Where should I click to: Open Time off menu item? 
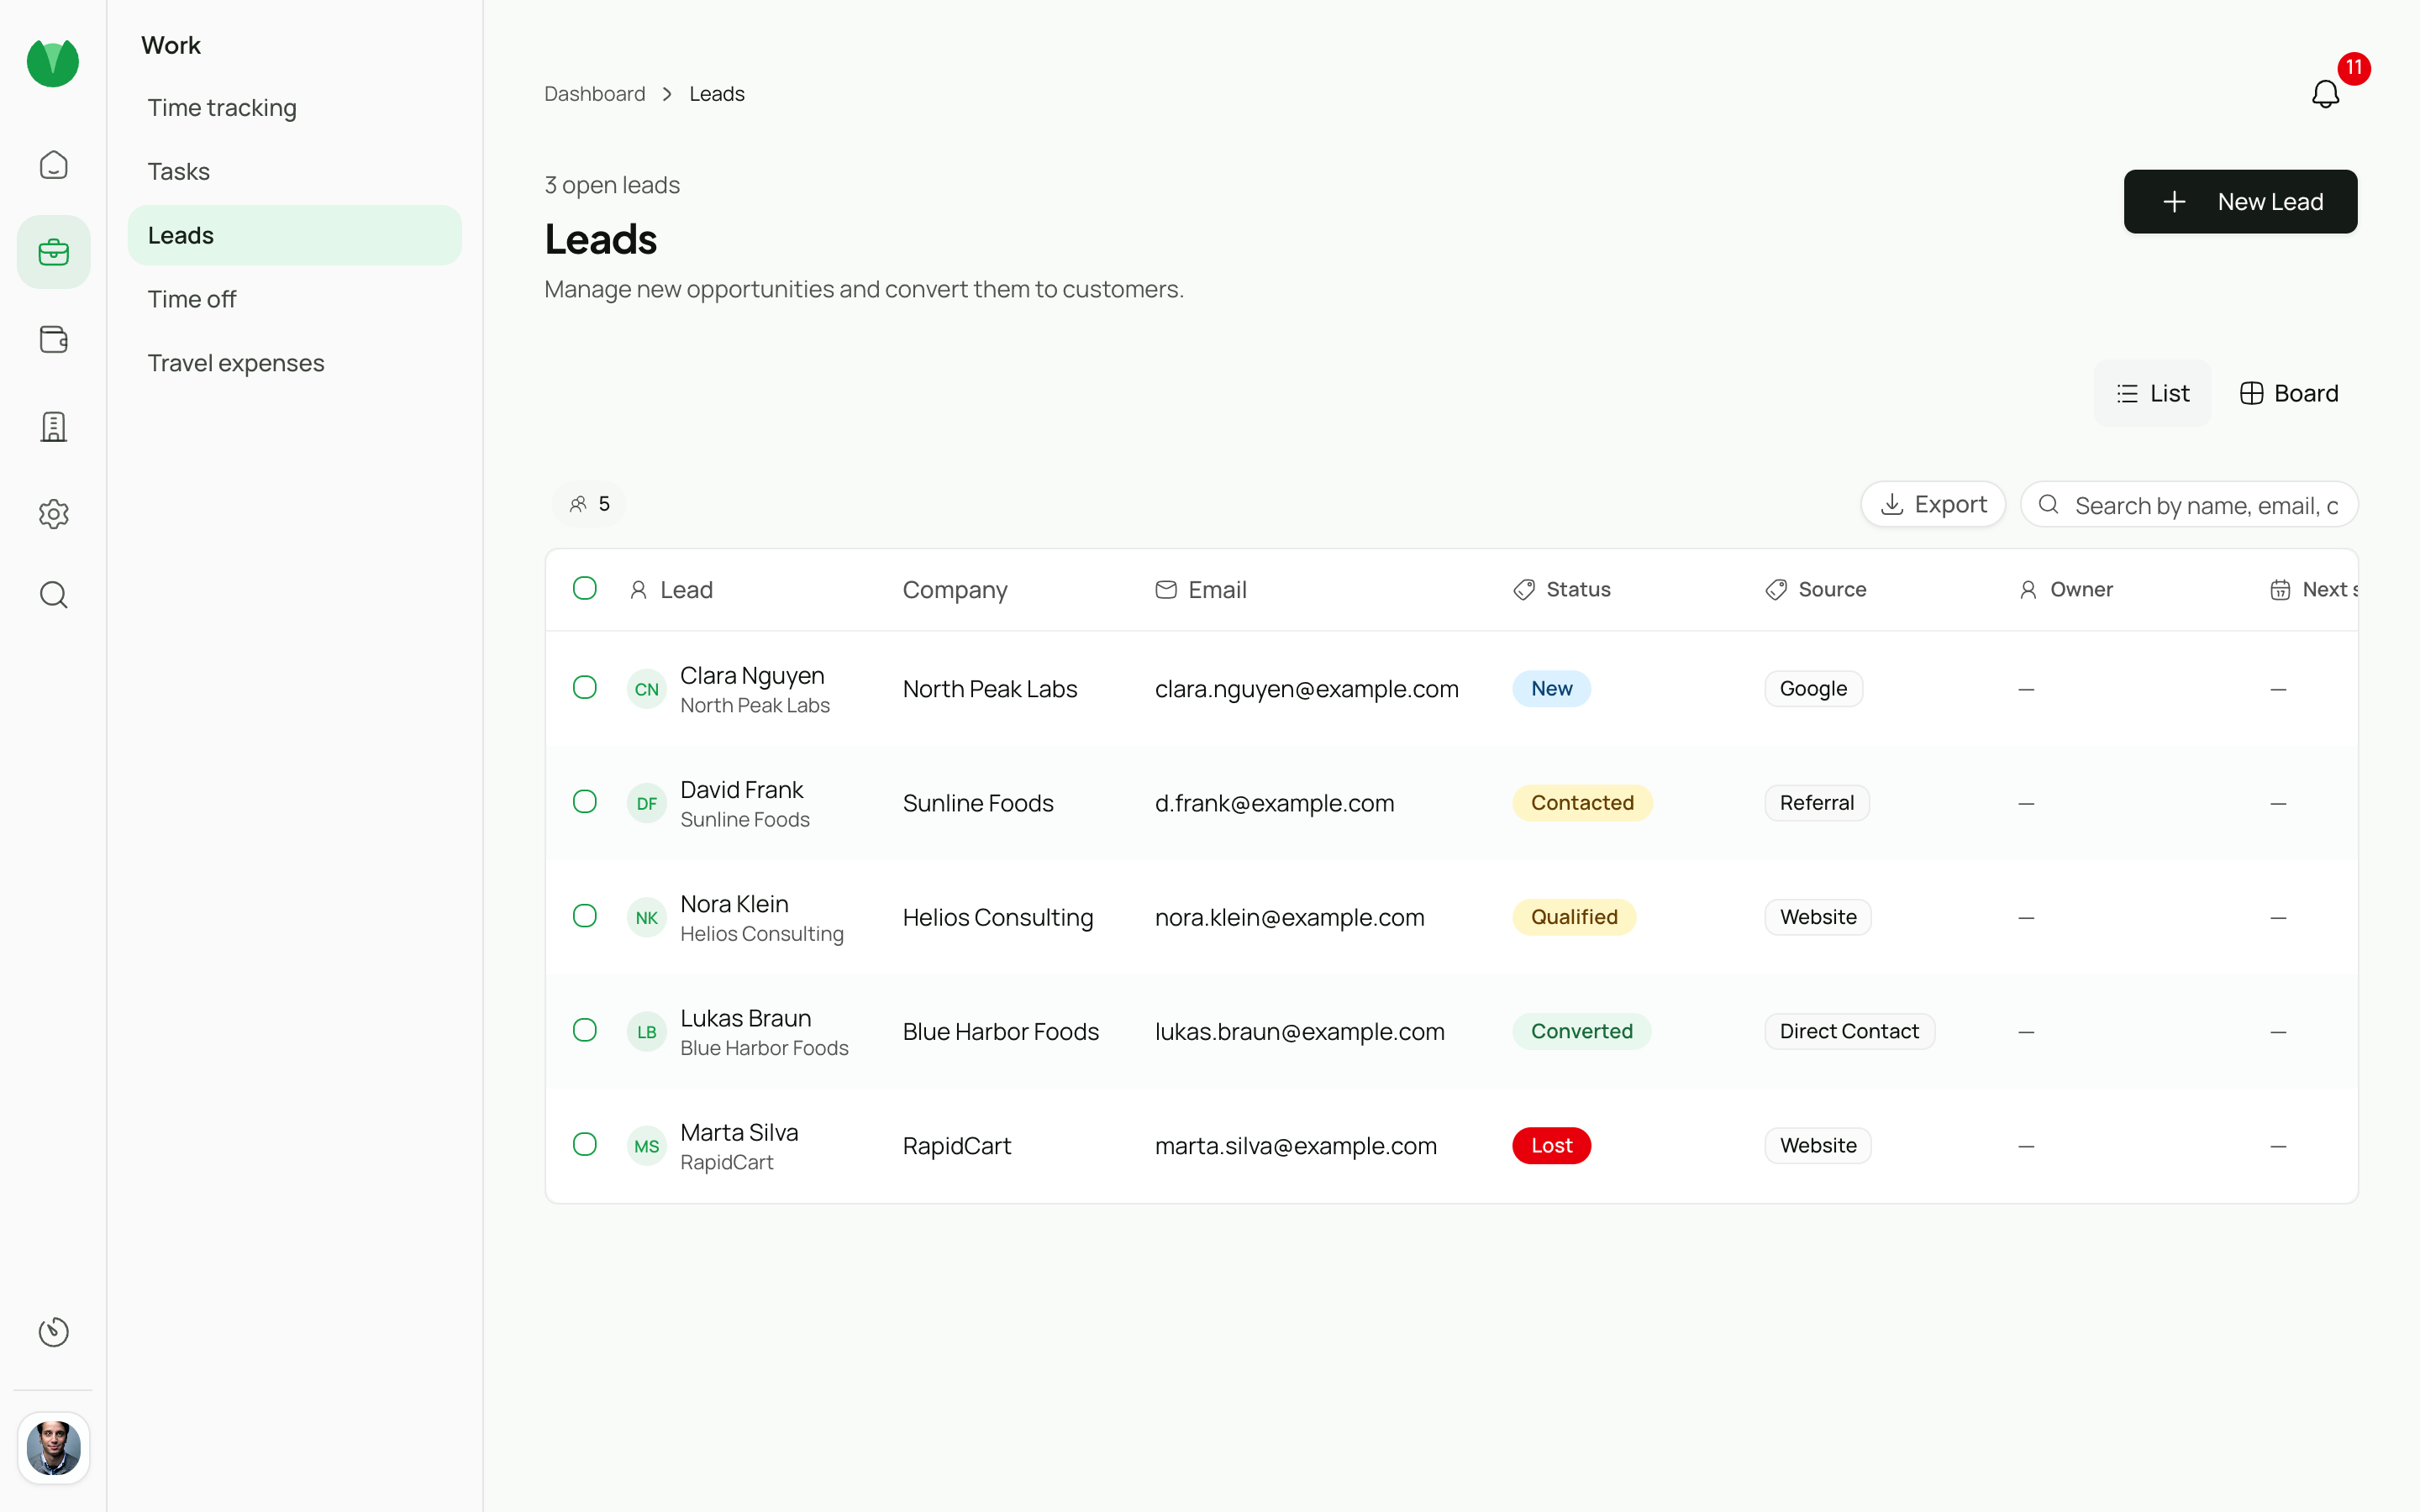click(294, 299)
